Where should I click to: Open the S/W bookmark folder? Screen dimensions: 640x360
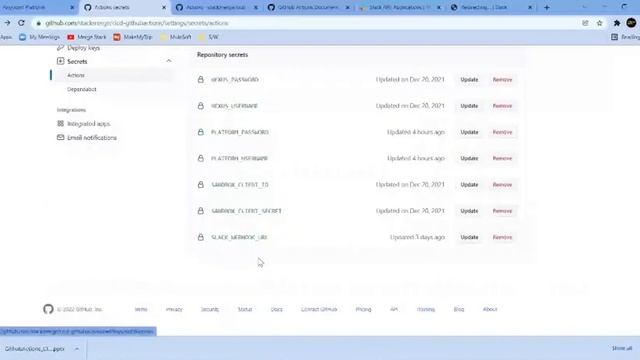click(x=208, y=37)
